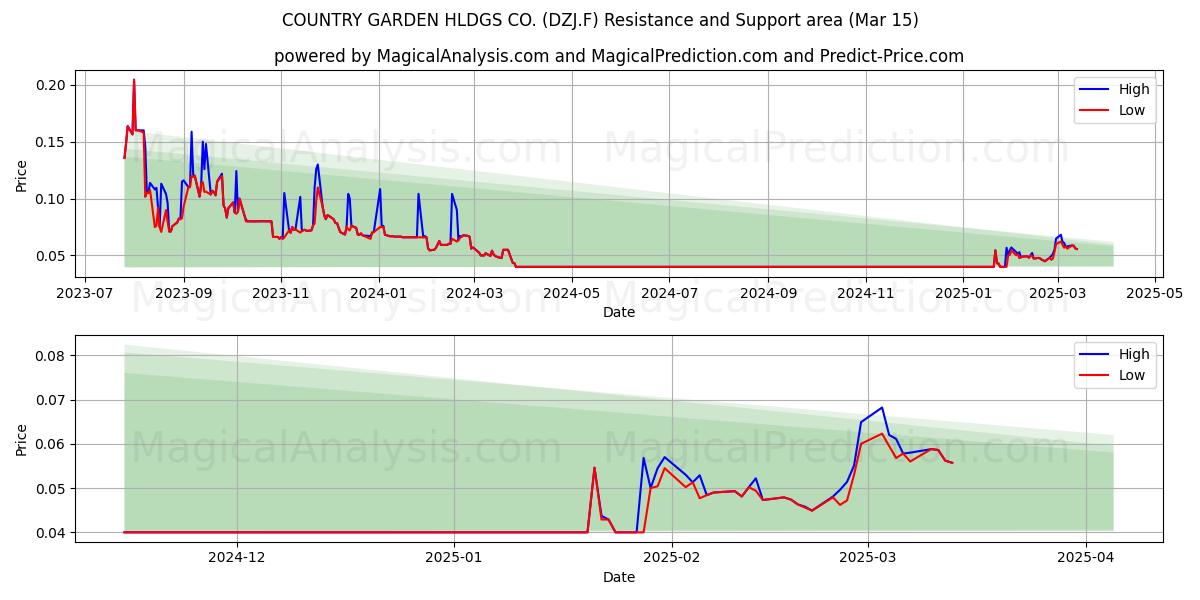This screenshot has height=600, width=1200.
Task: Click the red Low line swatch in top legend
Action: coord(1095,111)
